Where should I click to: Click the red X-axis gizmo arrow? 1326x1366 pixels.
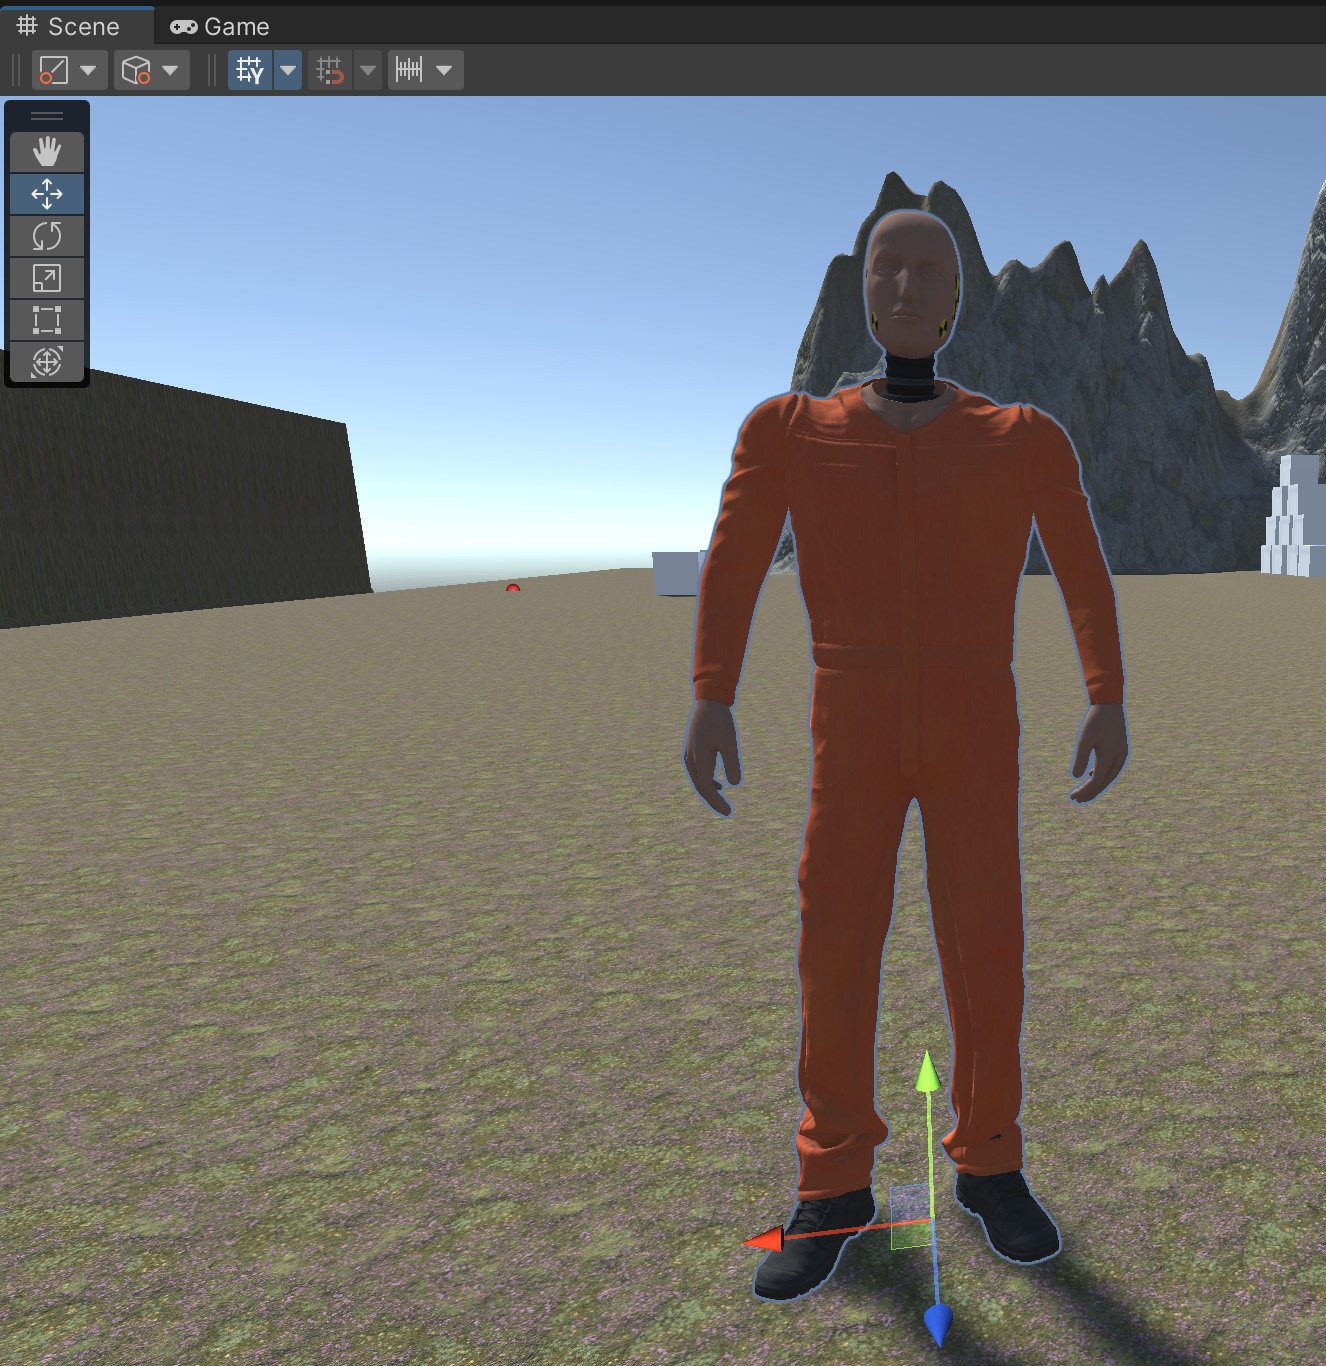[x=765, y=1241]
